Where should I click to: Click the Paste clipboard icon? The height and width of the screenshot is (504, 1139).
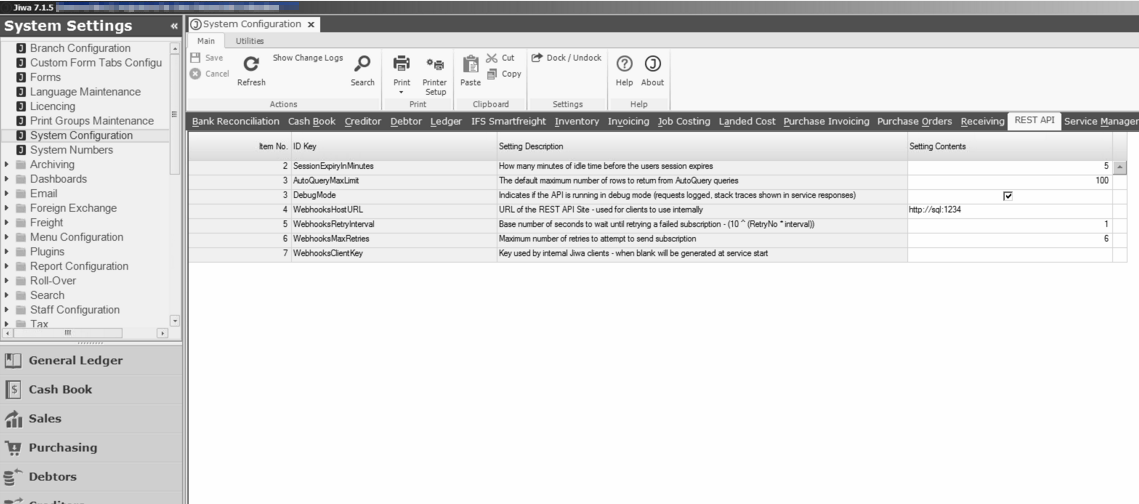(470, 66)
